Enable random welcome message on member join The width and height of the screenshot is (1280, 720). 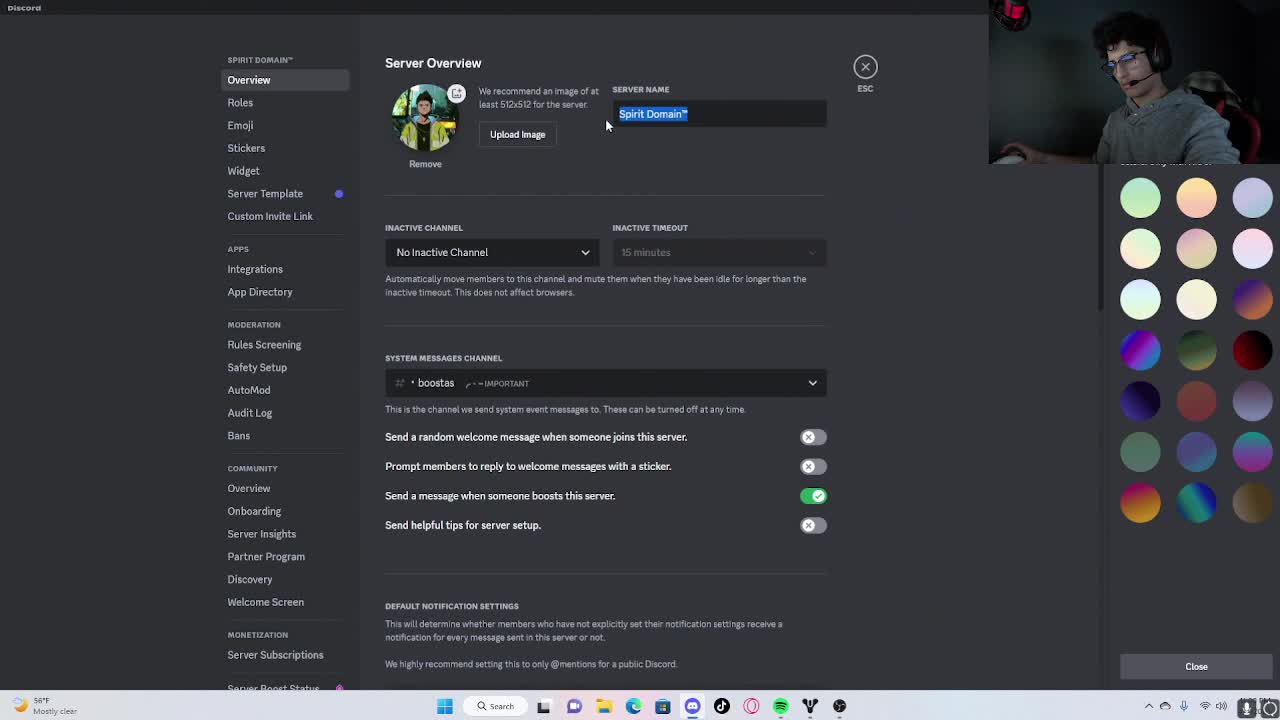pos(813,437)
